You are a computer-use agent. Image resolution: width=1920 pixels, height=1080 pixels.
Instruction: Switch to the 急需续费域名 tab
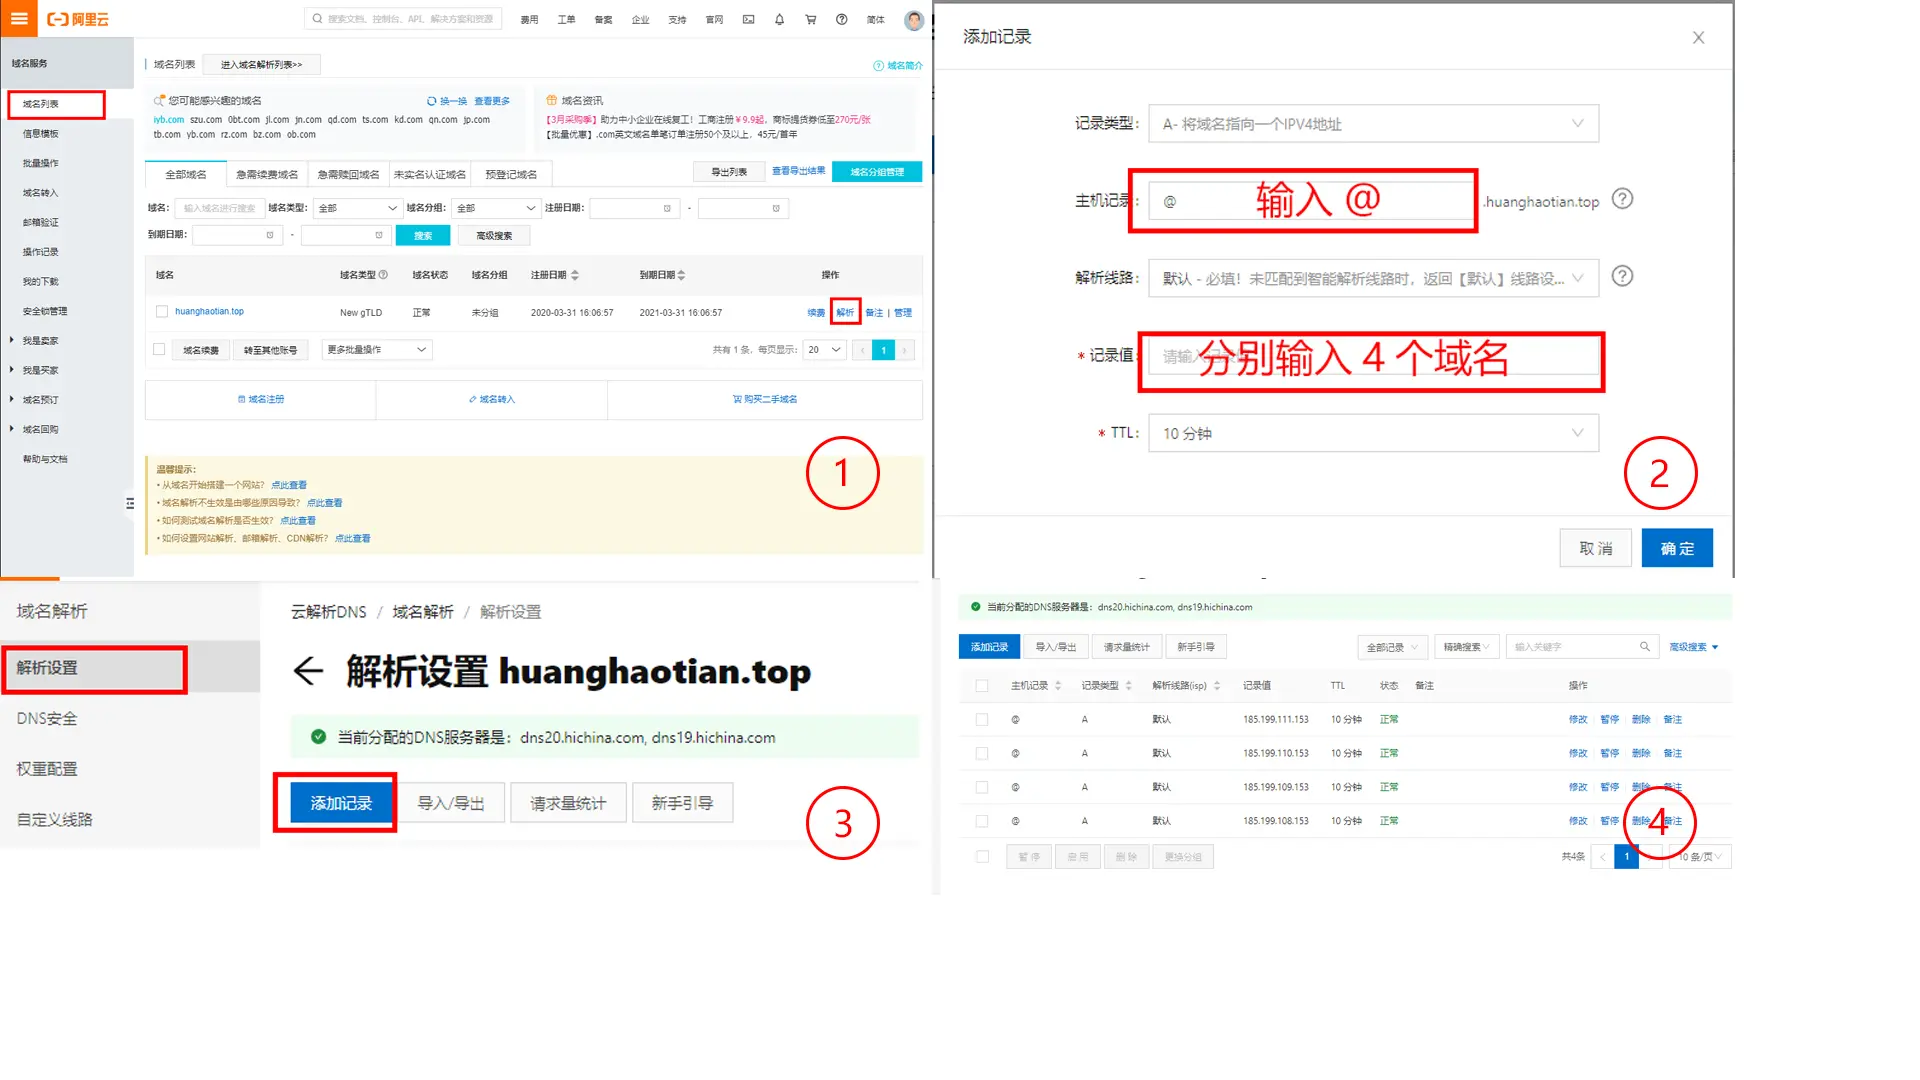[267, 174]
